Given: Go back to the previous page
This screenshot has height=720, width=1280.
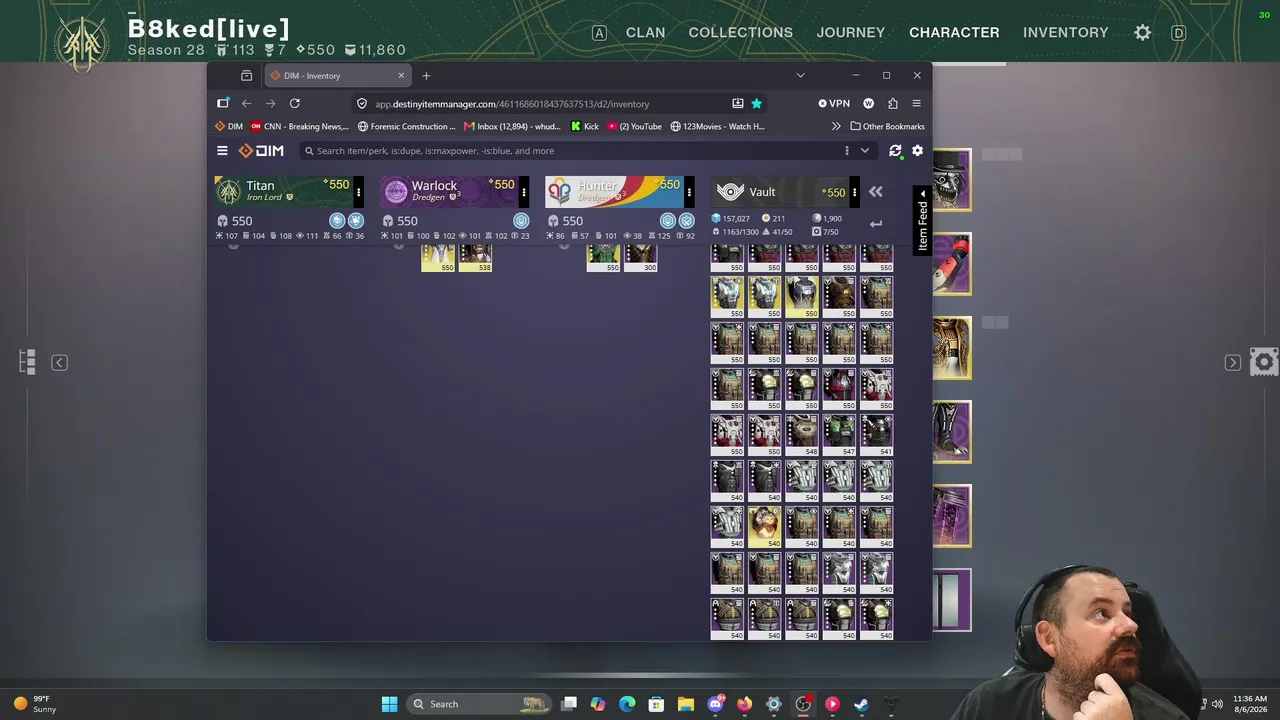Looking at the screenshot, I should click(x=247, y=103).
